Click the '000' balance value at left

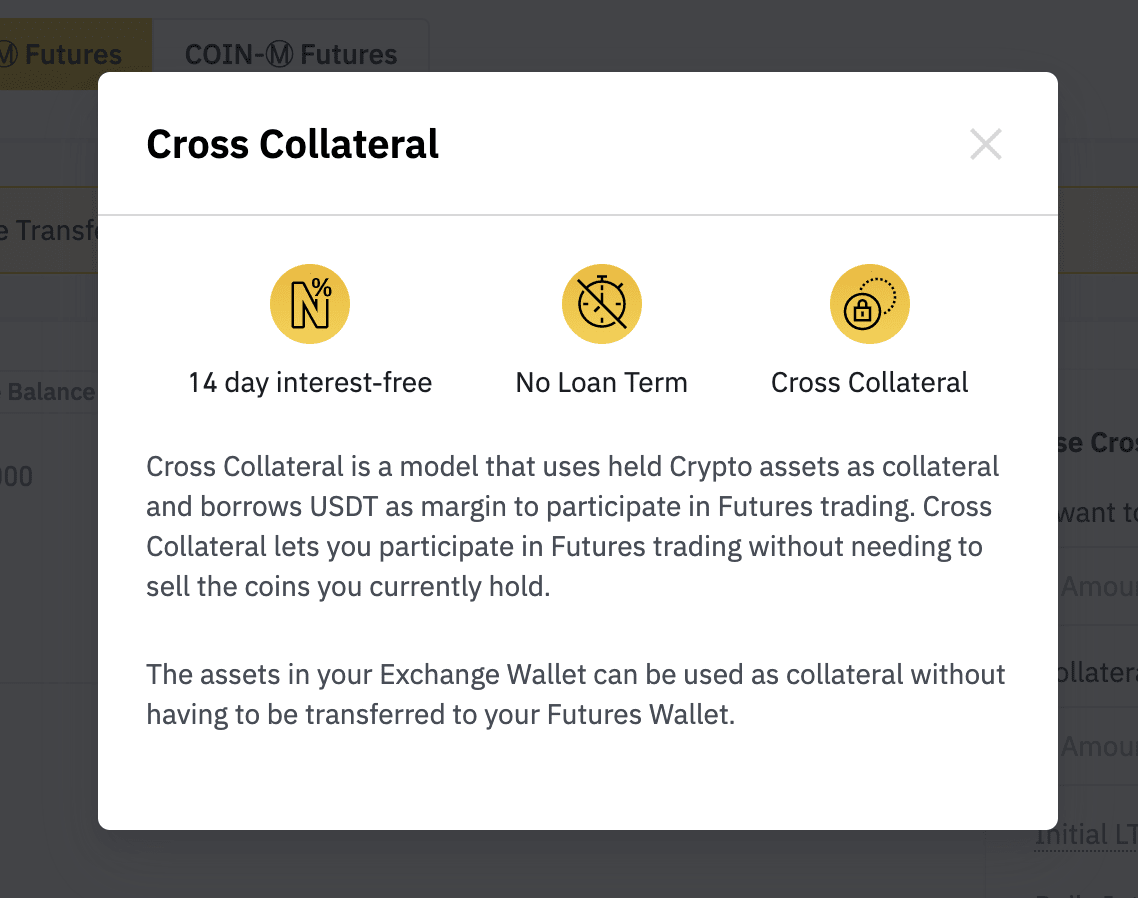(16, 477)
